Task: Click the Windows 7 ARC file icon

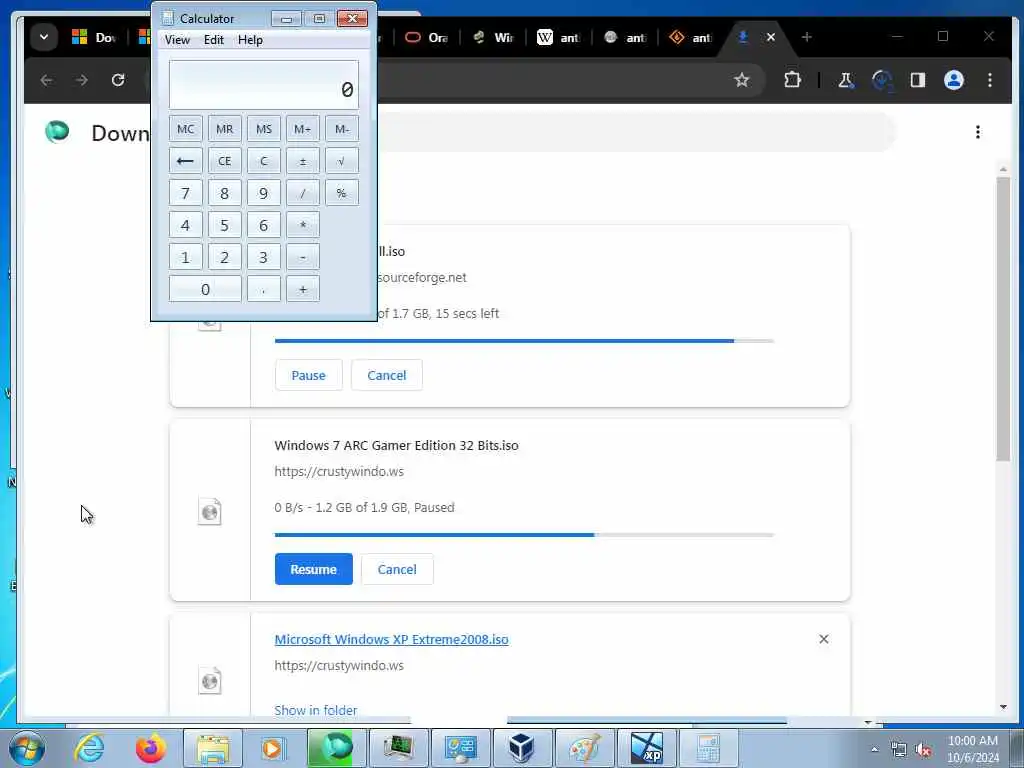Action: point(210,511)
